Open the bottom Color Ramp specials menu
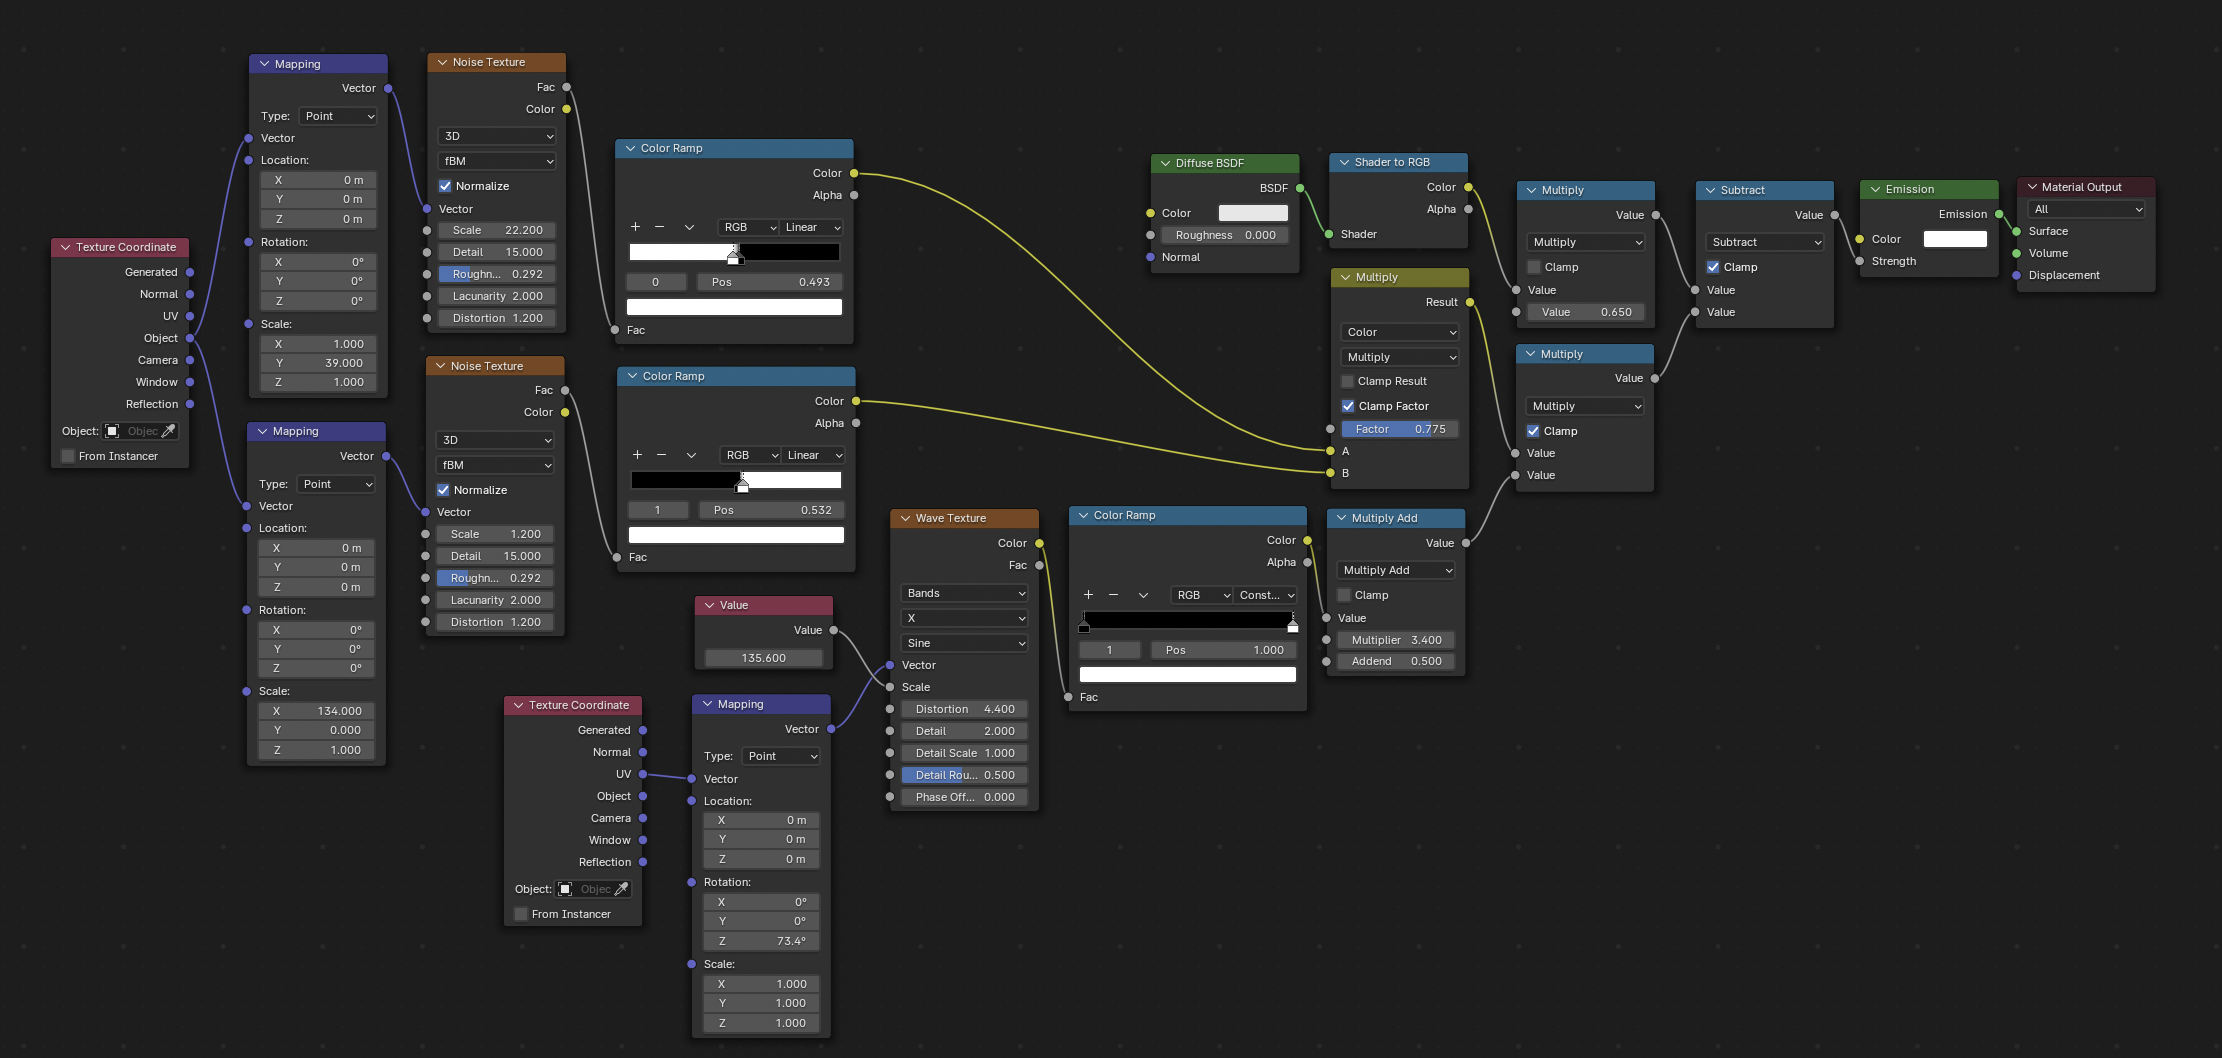 pos(1143,594)
